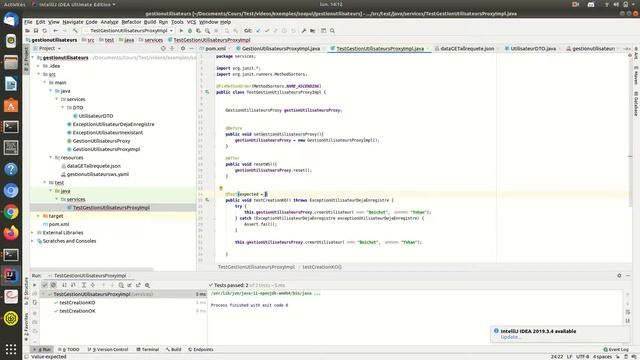640x360 pixels.
Task: Click Scratches and Consoles
Action: (69, 241)
